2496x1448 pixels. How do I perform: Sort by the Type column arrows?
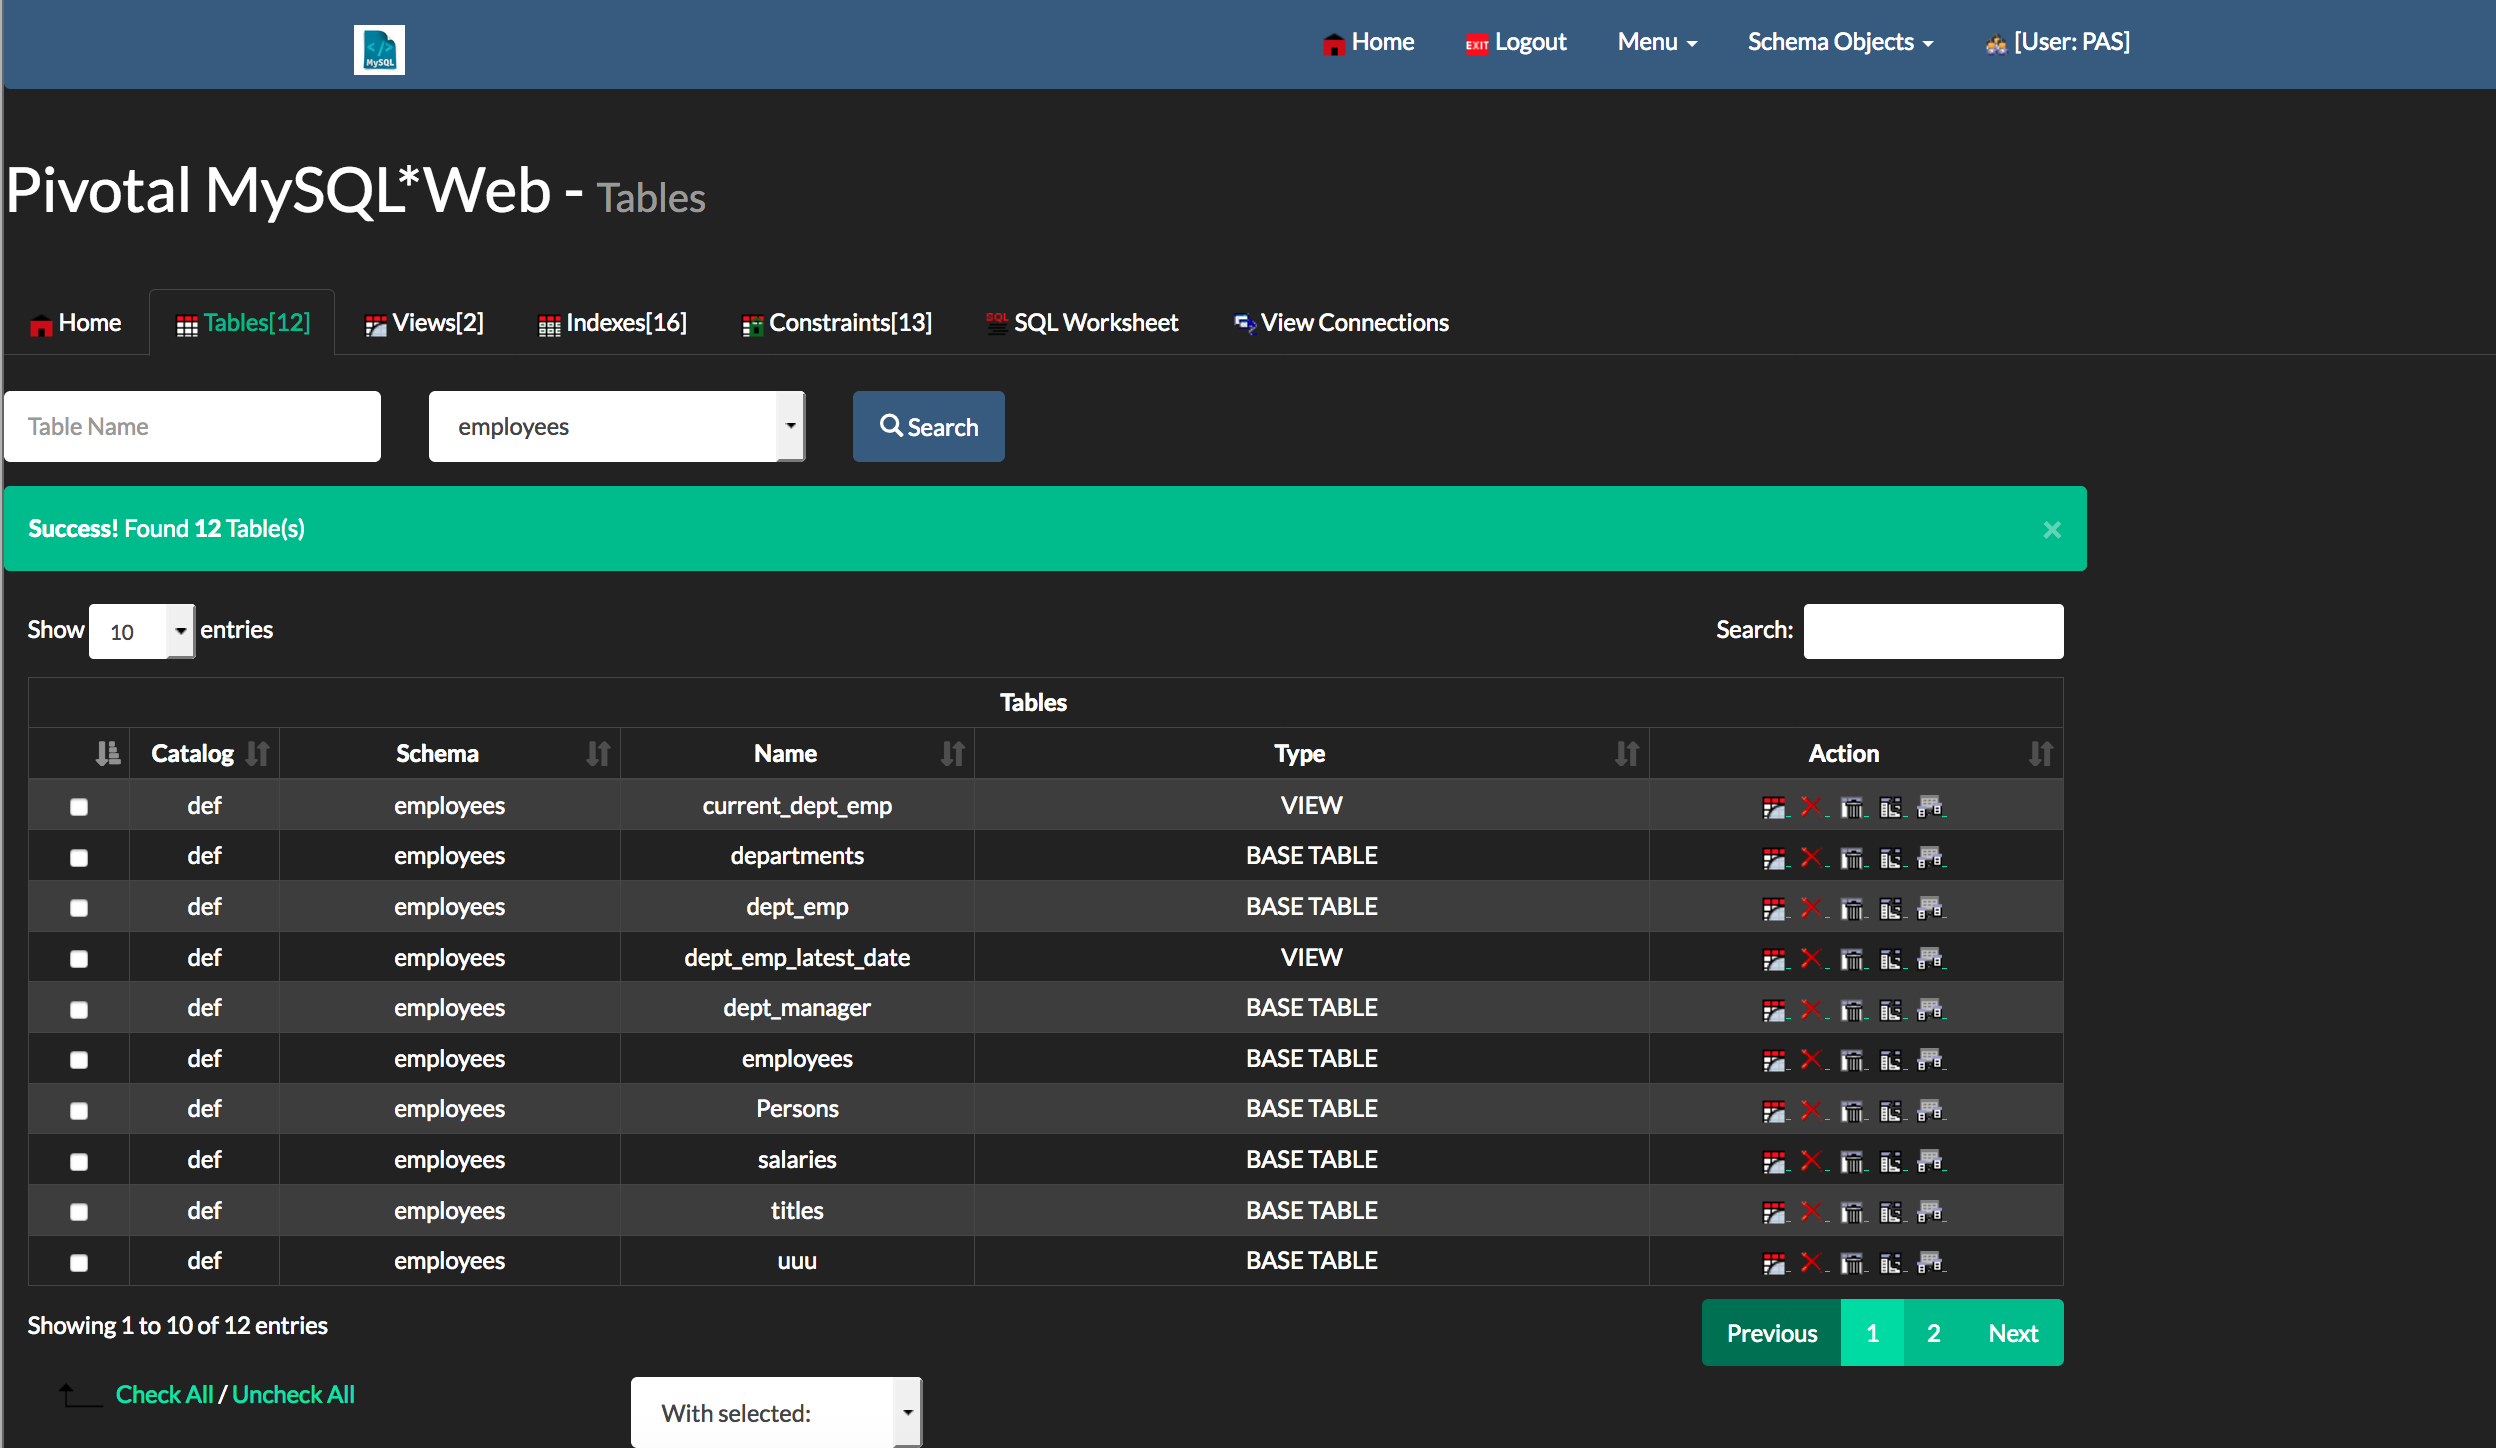click(x=1627, y=754)
